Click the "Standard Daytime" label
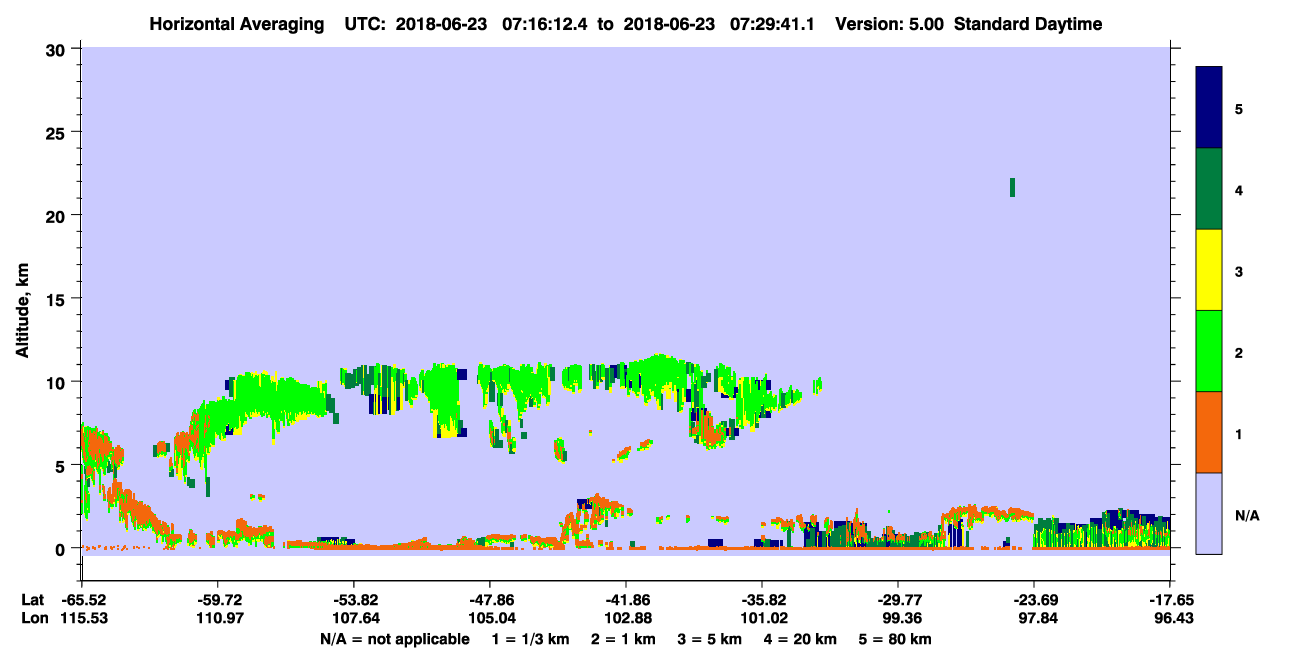 point(1029,25)
